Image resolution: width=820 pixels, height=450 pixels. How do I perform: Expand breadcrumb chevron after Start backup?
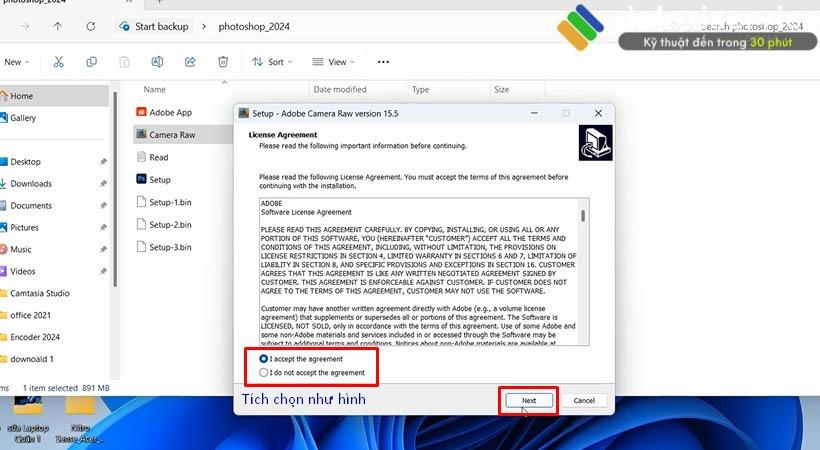pos(204,26)
